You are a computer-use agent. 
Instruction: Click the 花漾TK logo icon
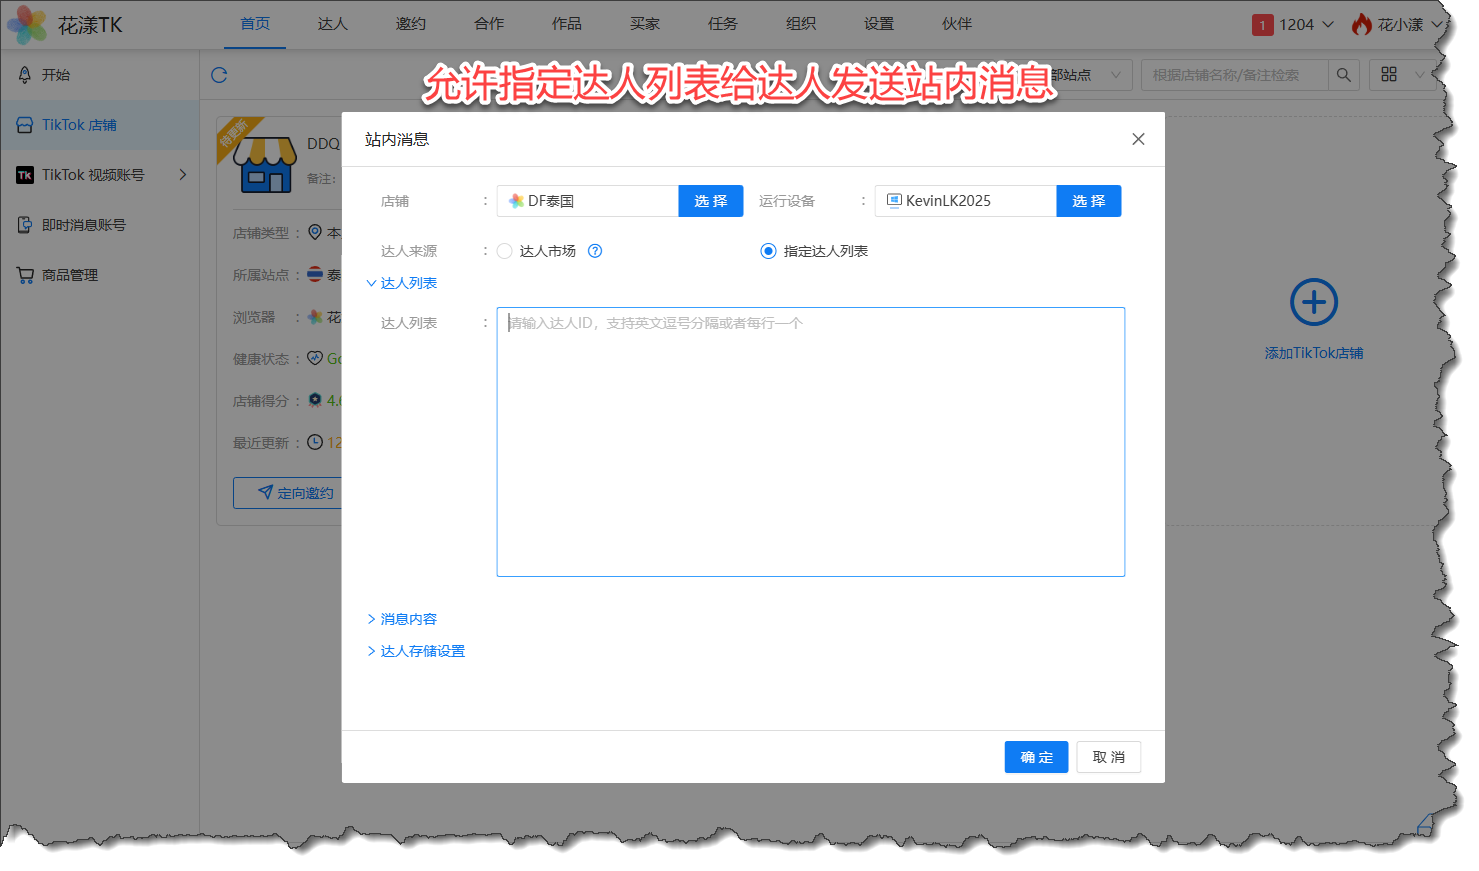(27, 25)
